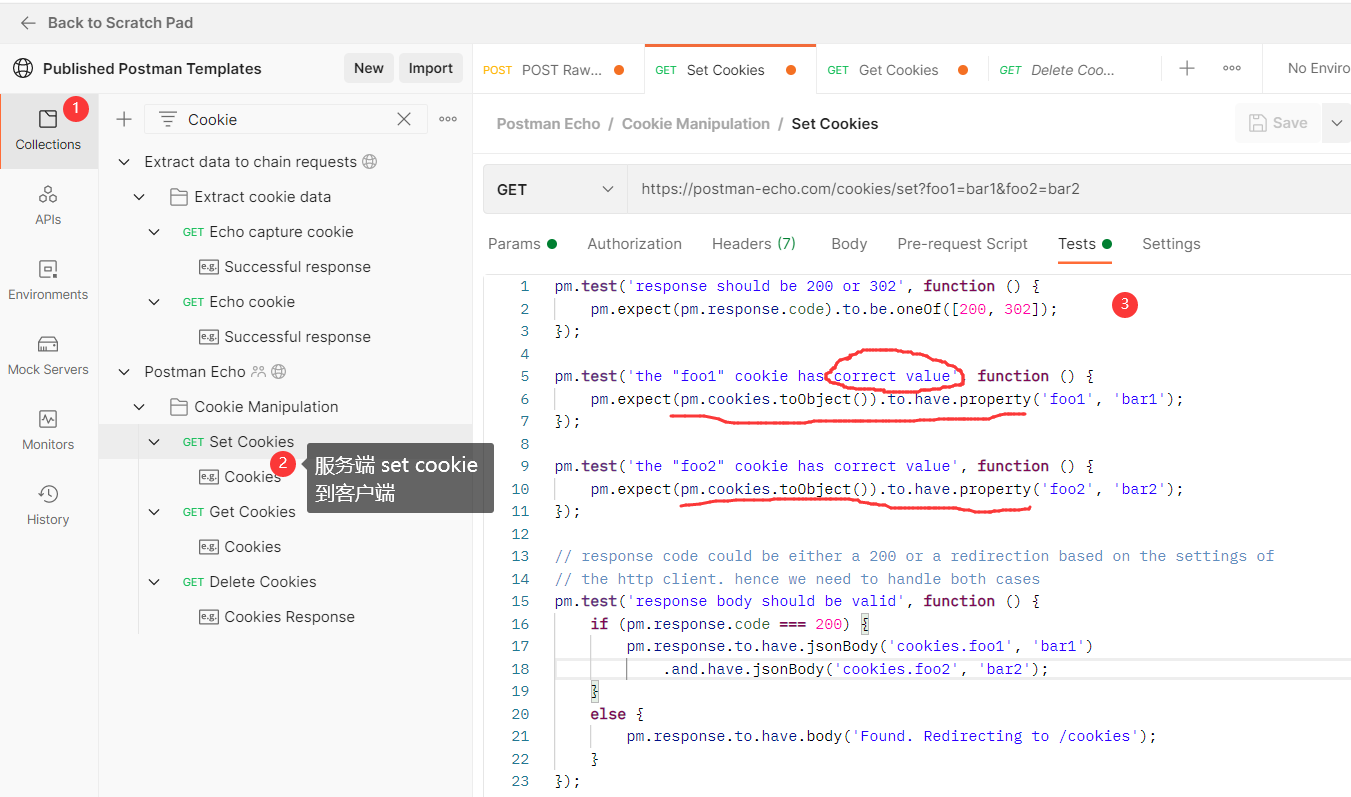Collapse the Extract data to chain requests collection
The height and width of the screenshot is (797, 1351).
pyautogui.click(x=124, y=162)
